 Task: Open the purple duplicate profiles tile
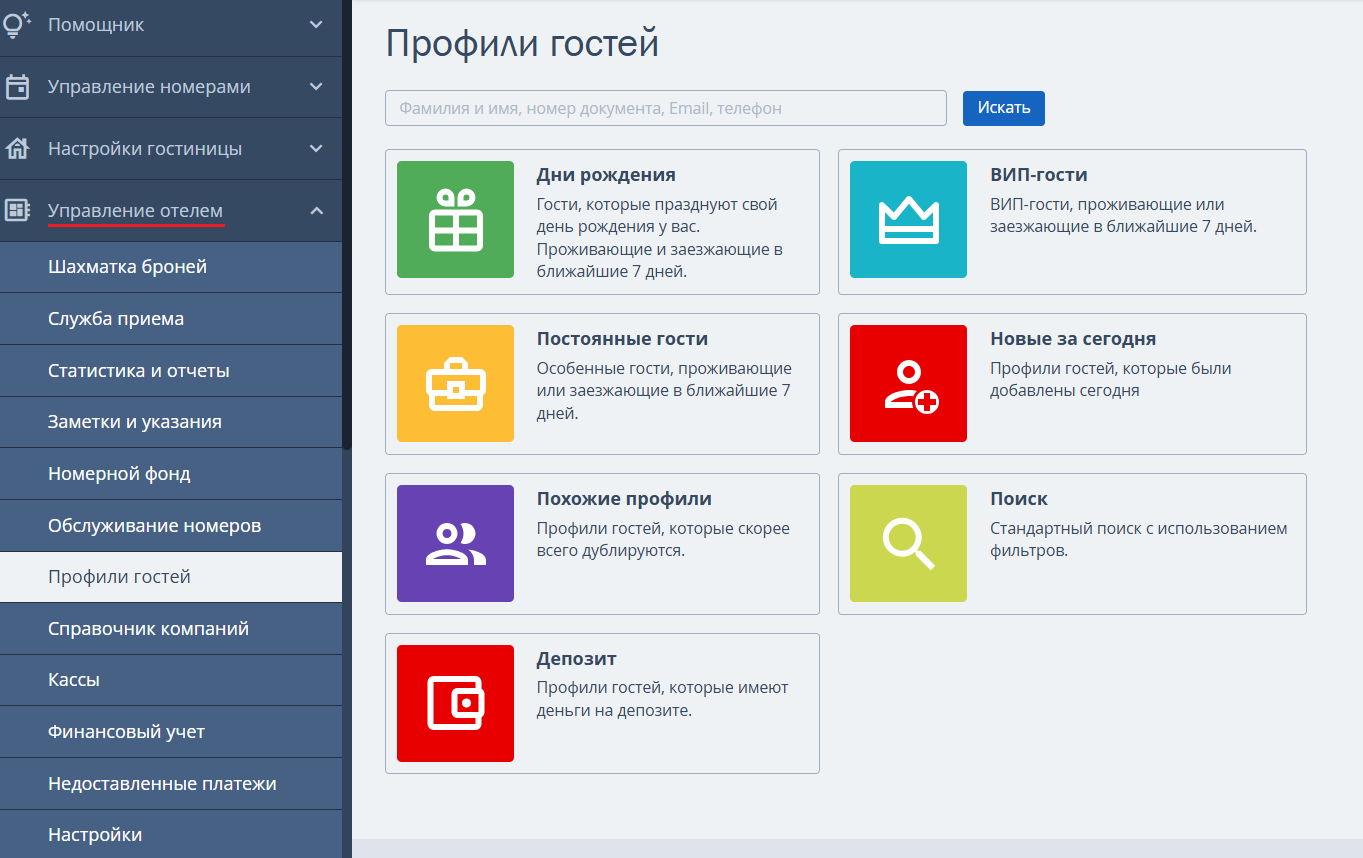(x=455, y=543)
